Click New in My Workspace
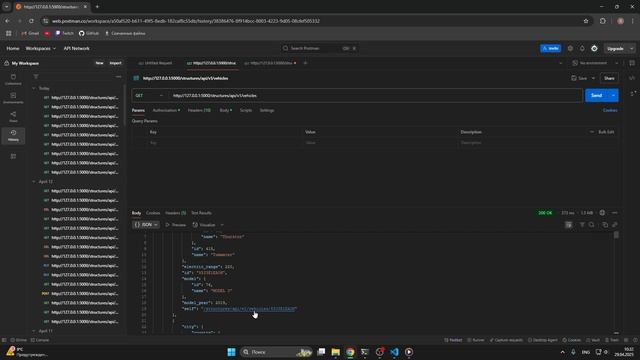Screen dimensions: 640x360 99,63
